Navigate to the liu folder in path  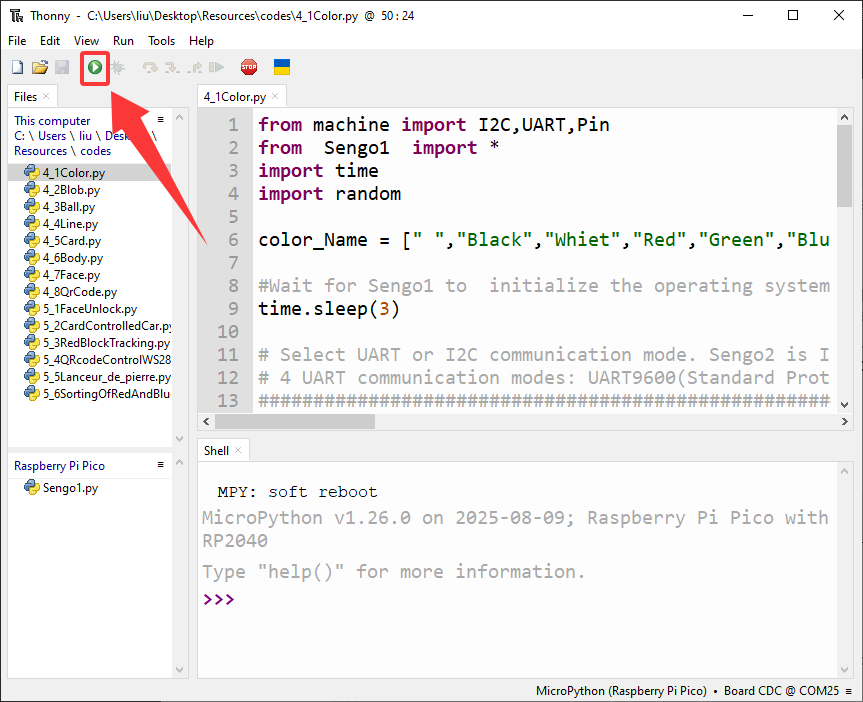[85, 136]
